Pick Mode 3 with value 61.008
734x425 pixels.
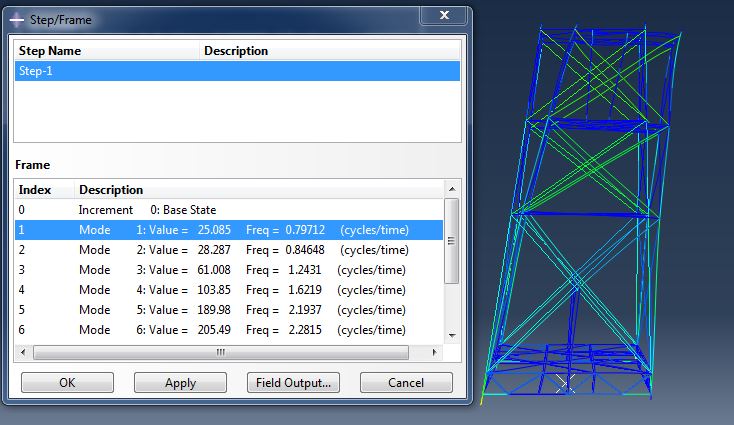[228, 270]
